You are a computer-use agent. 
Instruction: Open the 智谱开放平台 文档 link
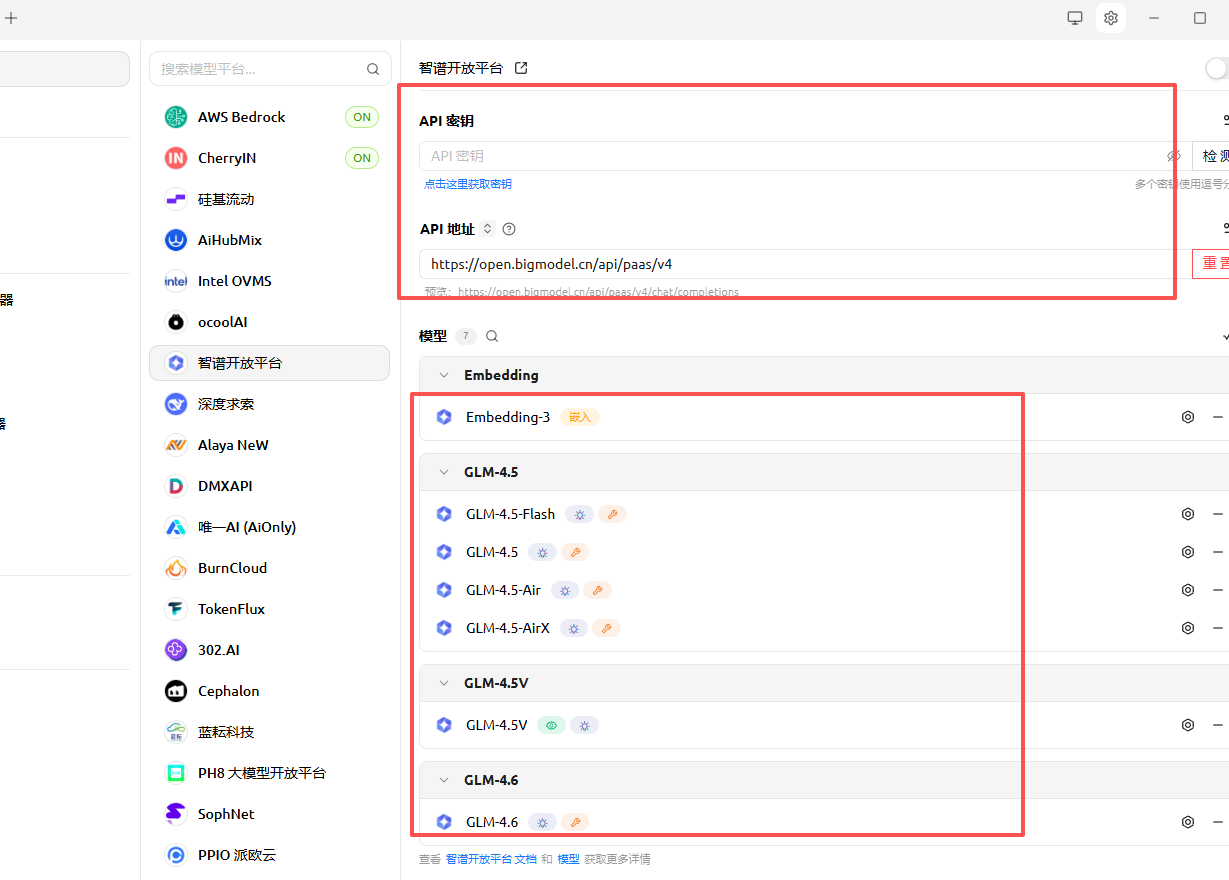click(x=491, y=859)
